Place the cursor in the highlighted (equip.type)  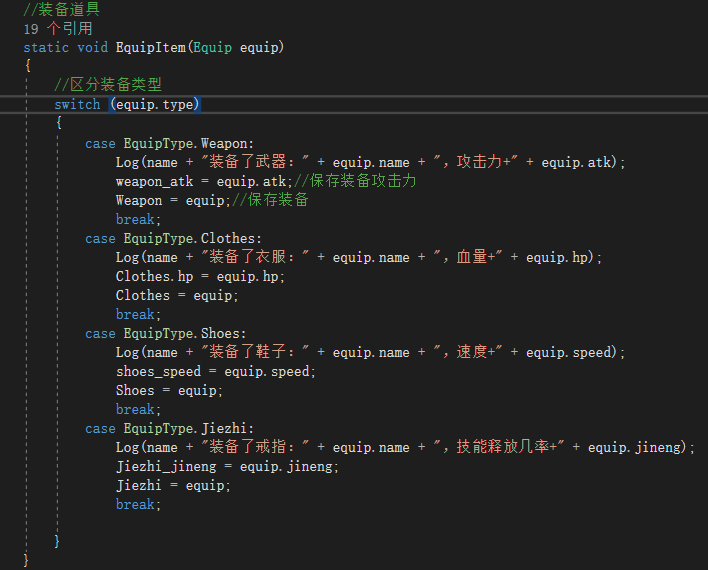tap(154, 104)
